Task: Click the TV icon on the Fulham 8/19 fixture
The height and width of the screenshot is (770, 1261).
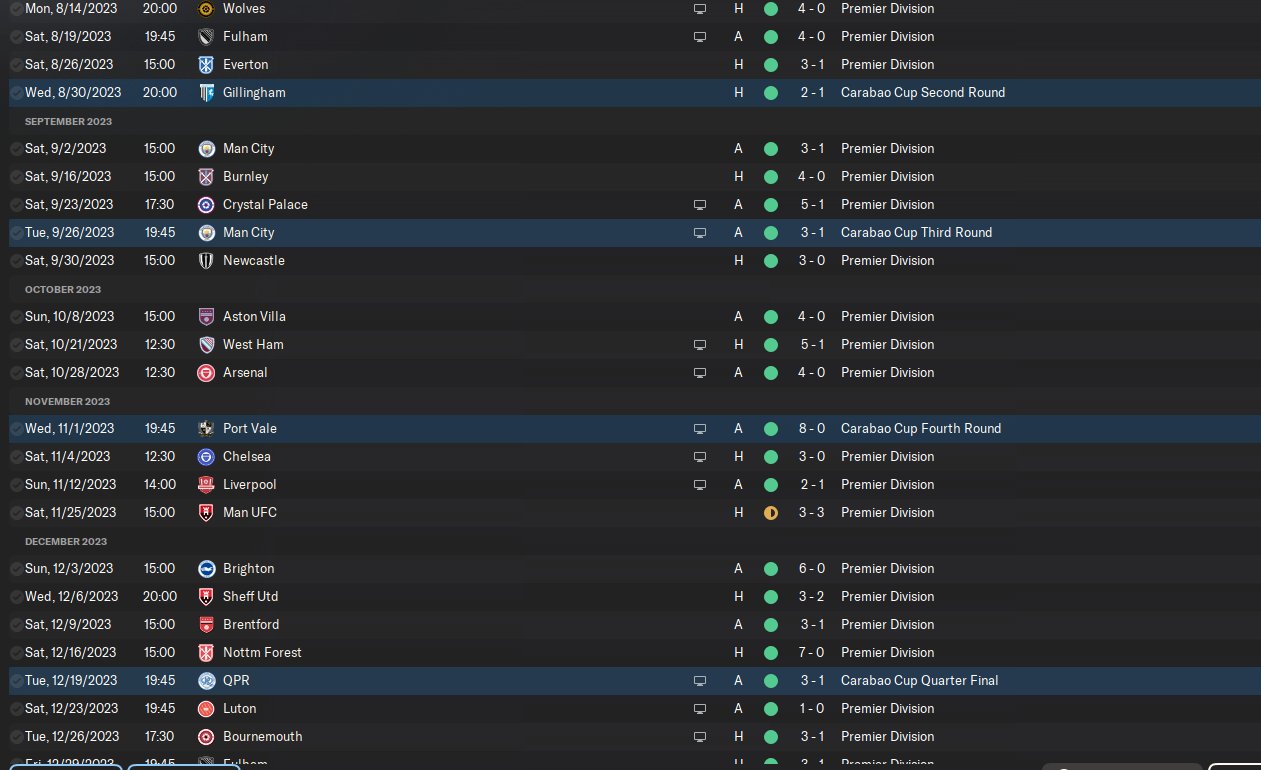Action: (x=700, y=36)
